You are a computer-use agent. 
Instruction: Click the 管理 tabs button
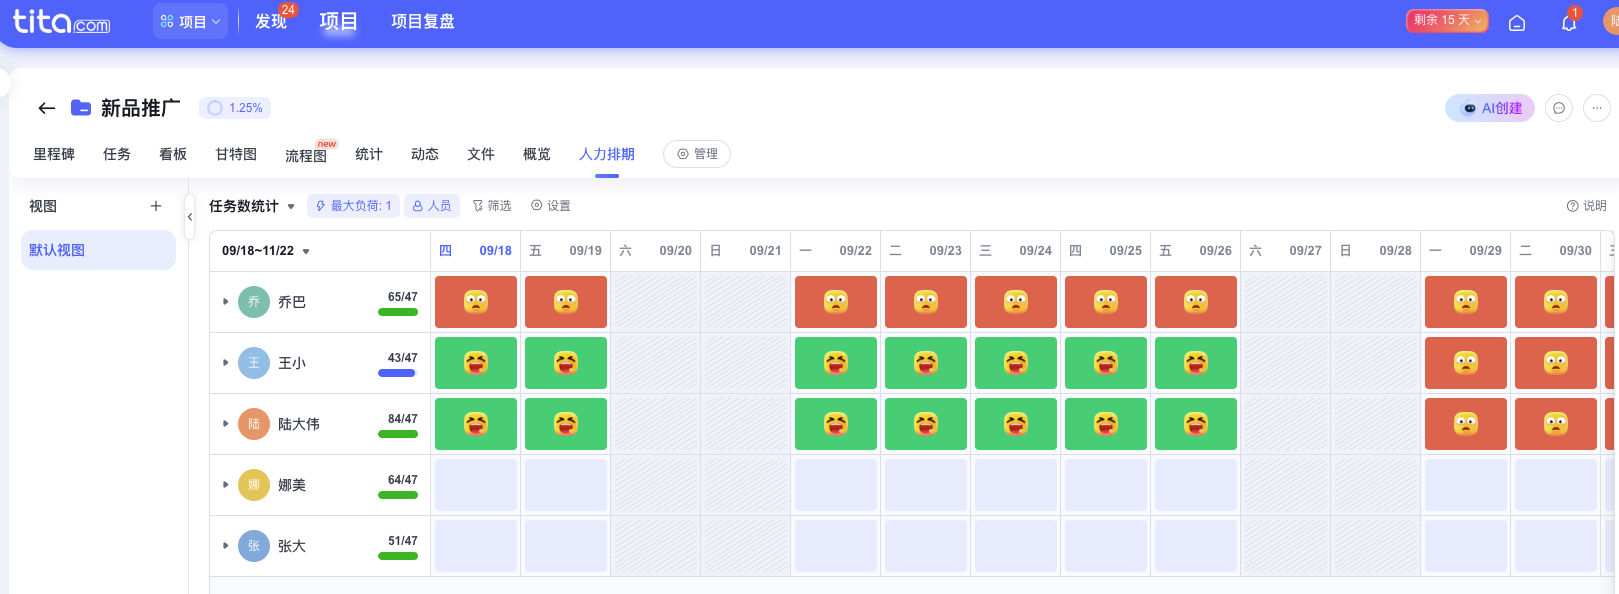(697, 154)
